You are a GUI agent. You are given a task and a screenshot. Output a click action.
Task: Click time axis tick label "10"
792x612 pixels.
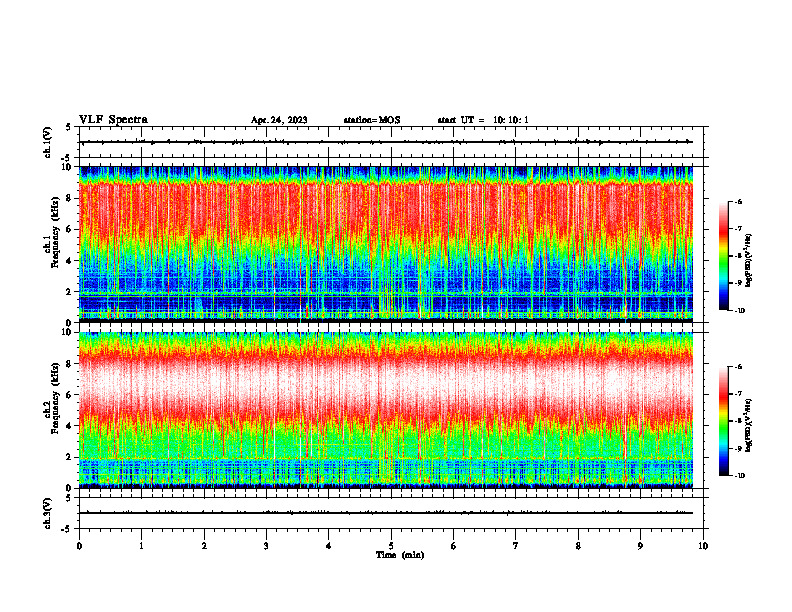click(x=703, y=546)
